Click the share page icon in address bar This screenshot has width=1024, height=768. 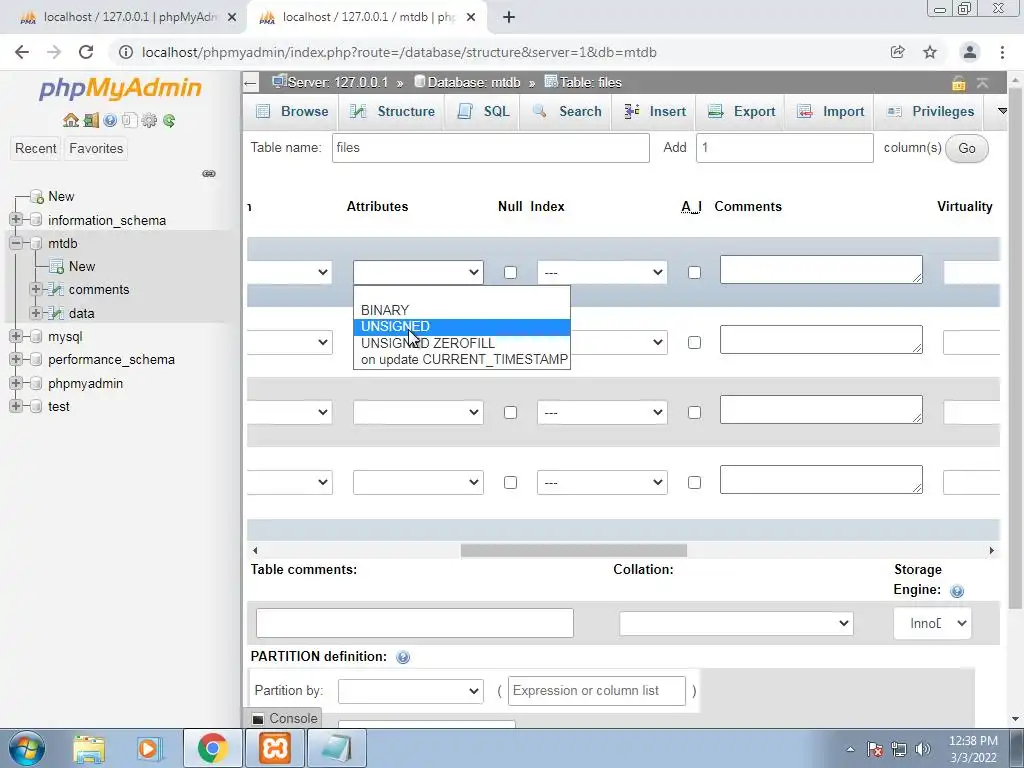897,52
